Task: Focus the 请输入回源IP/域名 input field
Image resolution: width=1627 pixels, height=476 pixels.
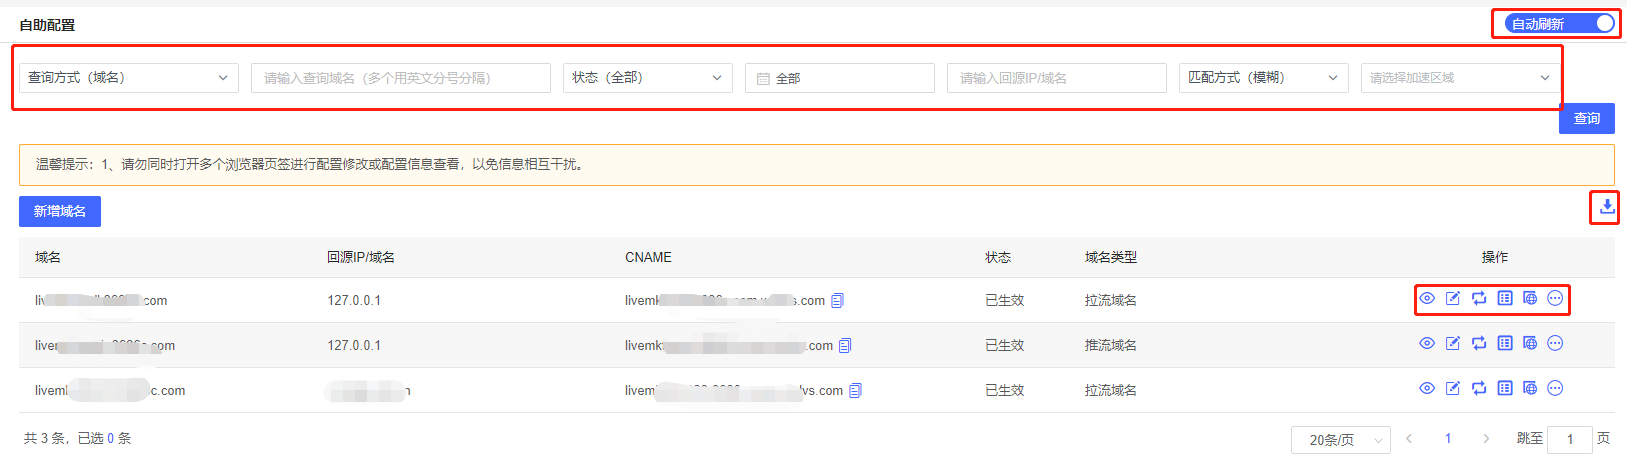Action: click(x=1057, y=78)
